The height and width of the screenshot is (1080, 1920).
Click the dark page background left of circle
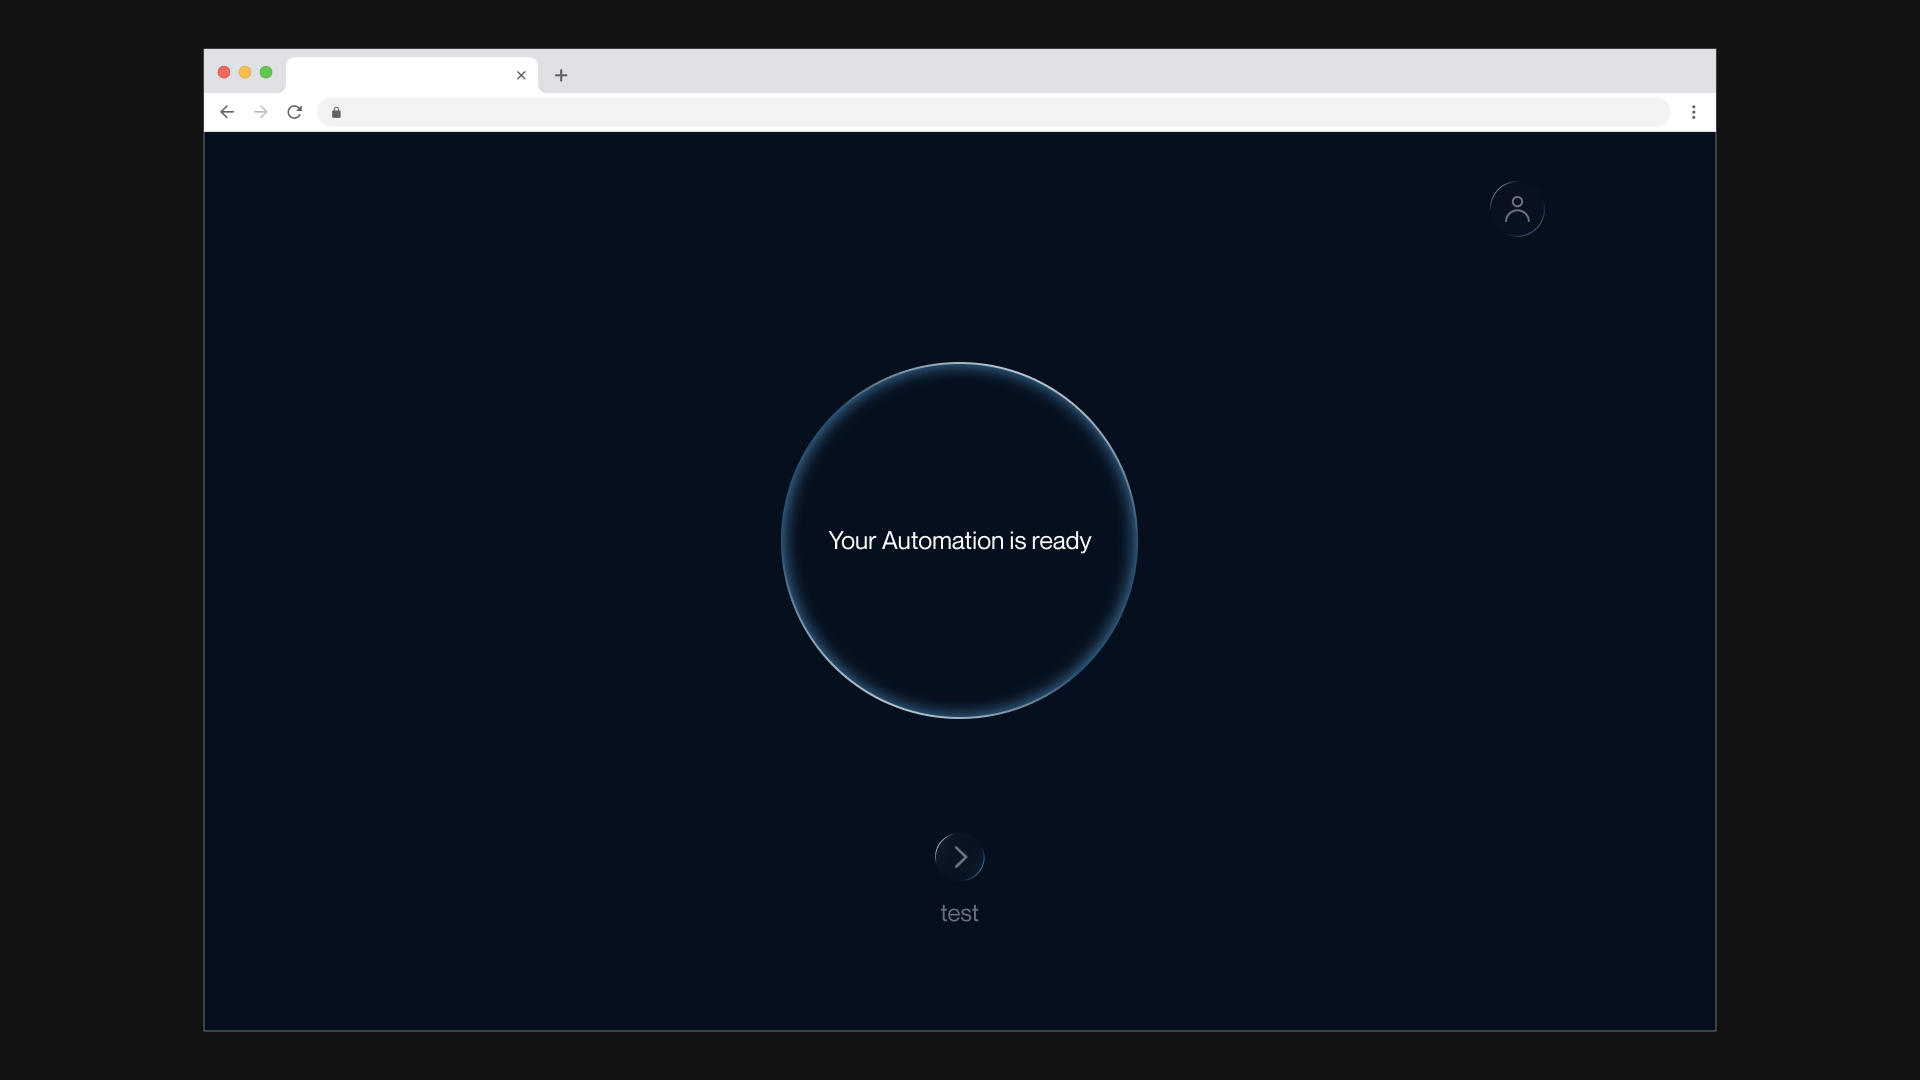[x=500, y=540]
